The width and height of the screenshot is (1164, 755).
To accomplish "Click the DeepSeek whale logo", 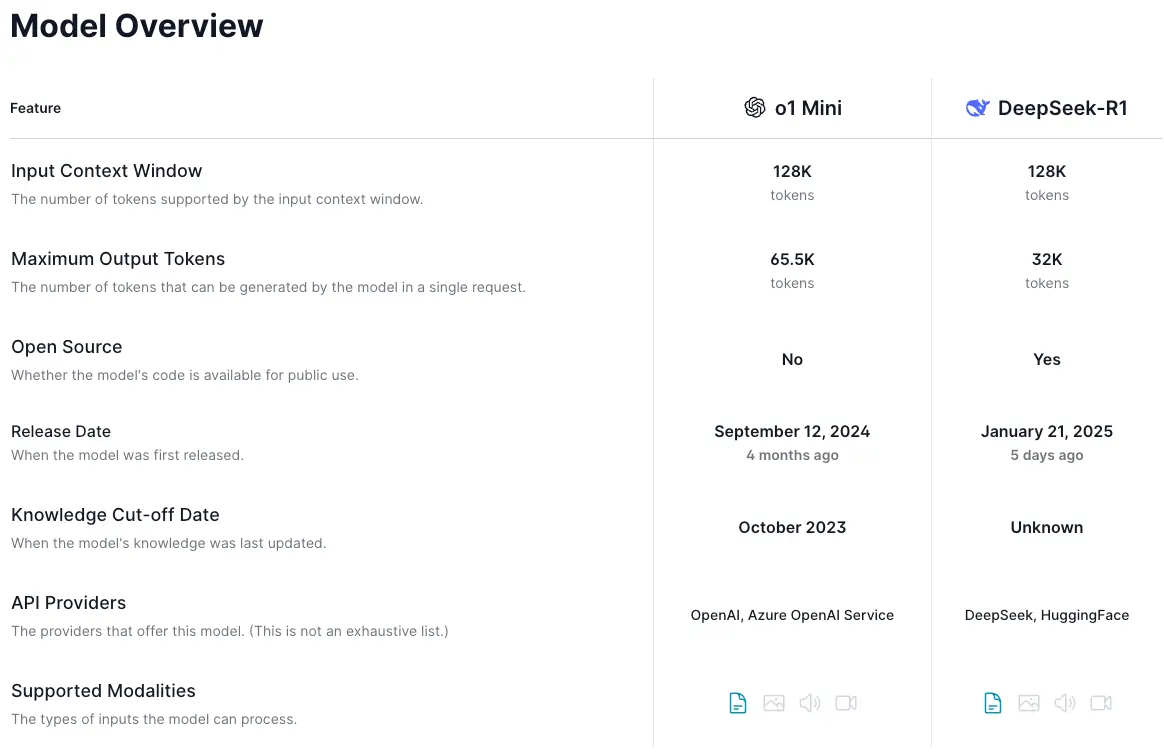I will (x=977, y=108).
